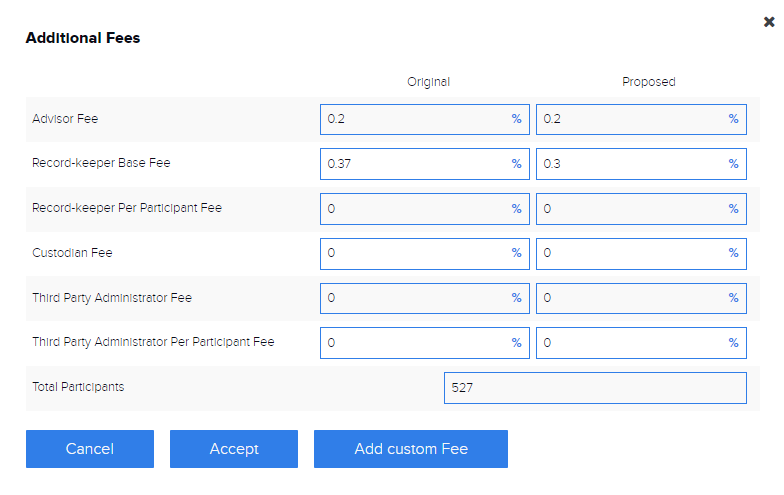Edit the original Advisor Fee field
This screenshot has height=495, width=784.
click(415, 119)
